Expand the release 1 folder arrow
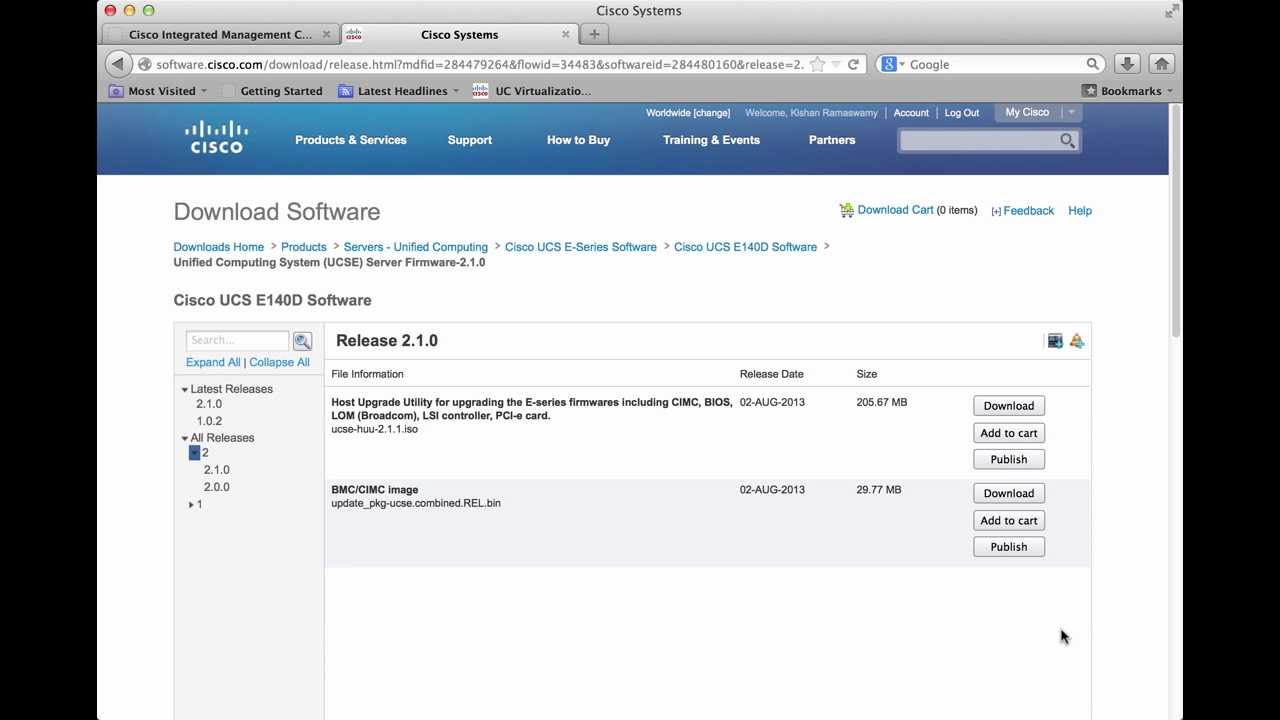 tap(191, 505)
